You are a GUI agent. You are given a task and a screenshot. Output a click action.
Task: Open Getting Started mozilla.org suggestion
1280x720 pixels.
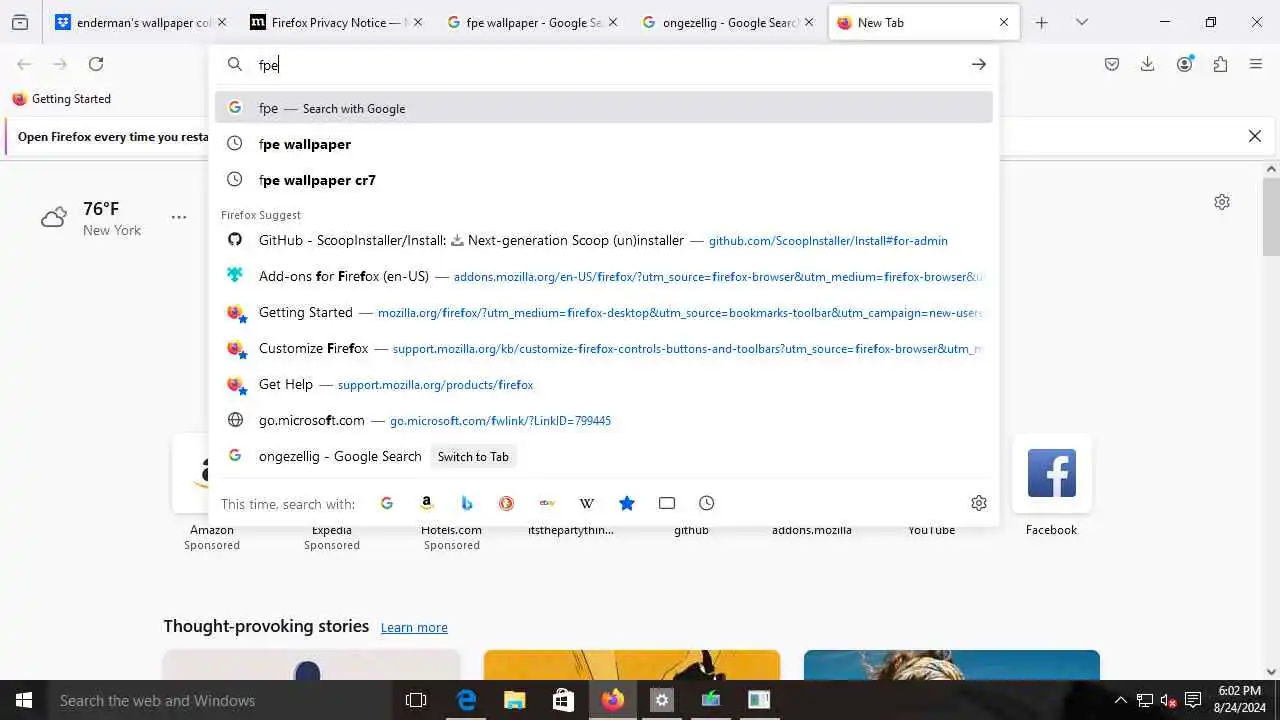[604, 312]
